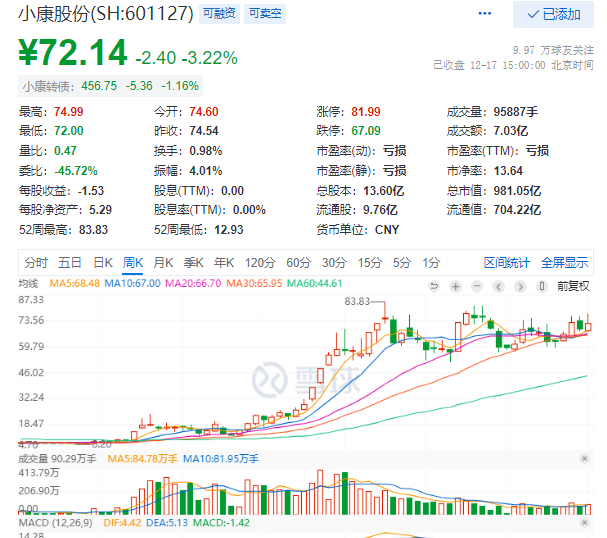Click the MA5:68.48 moving average label
The width and height of the screenshot is (607, 538).
[75, 283]
